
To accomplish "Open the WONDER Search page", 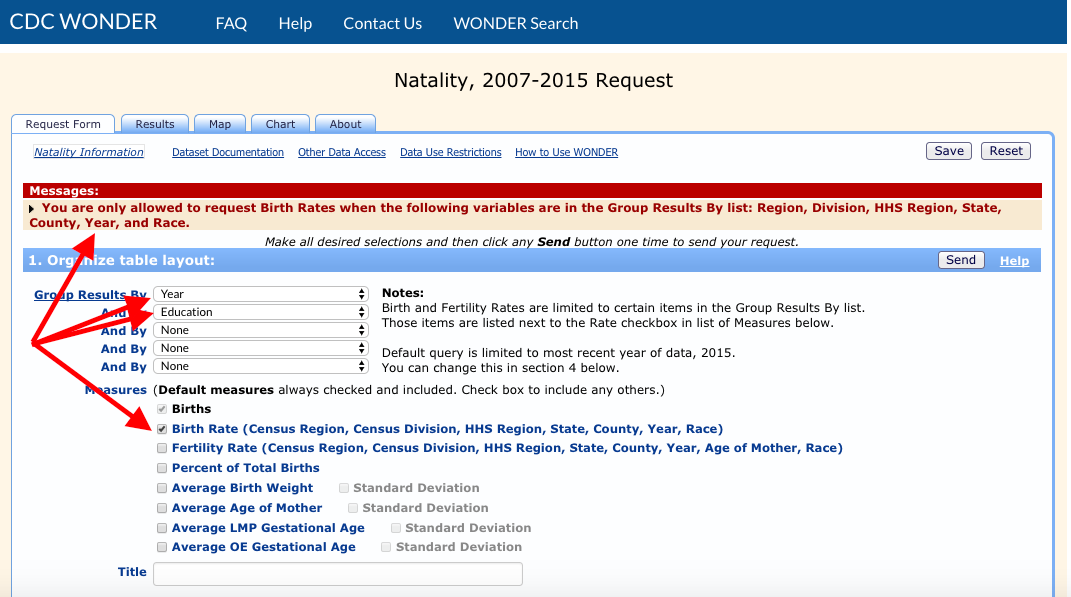I will 515,22.
